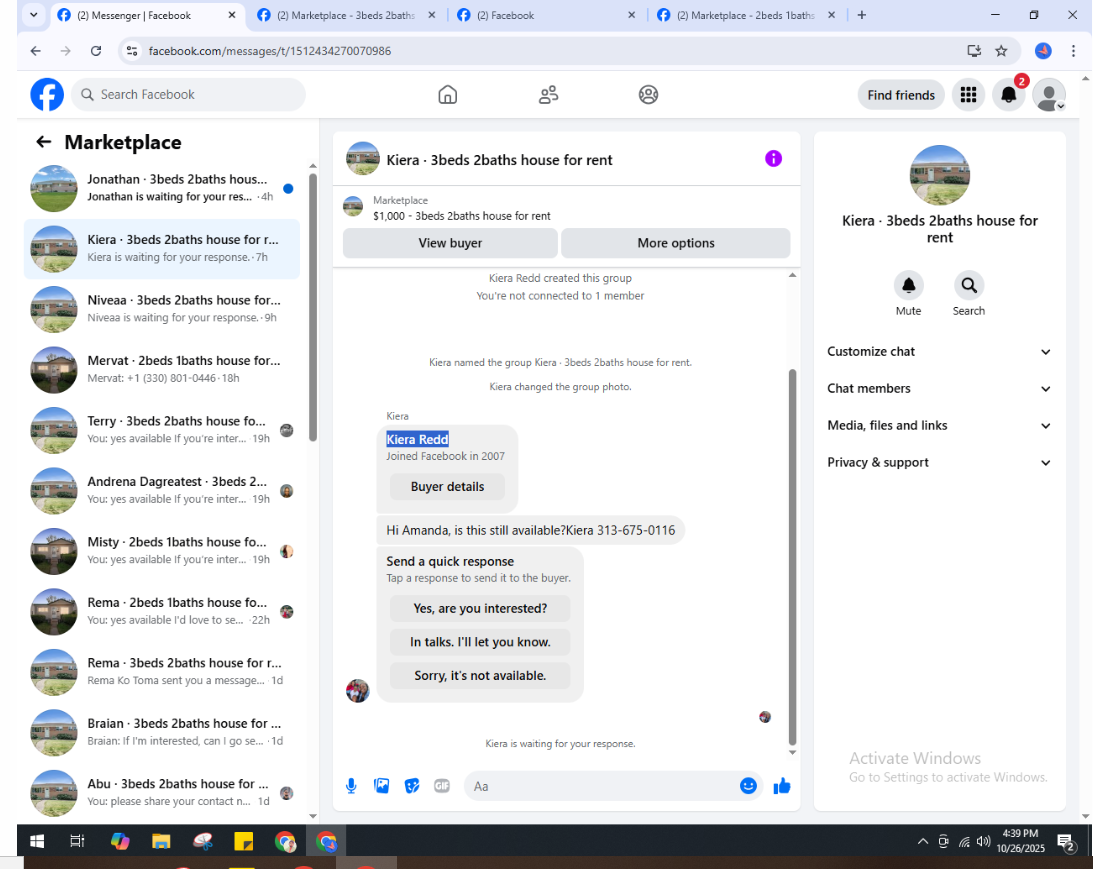Send the 'Yes, are you interested?' quick response
The height and width of the screenshot is (869, 1093).
coord(480,608)
